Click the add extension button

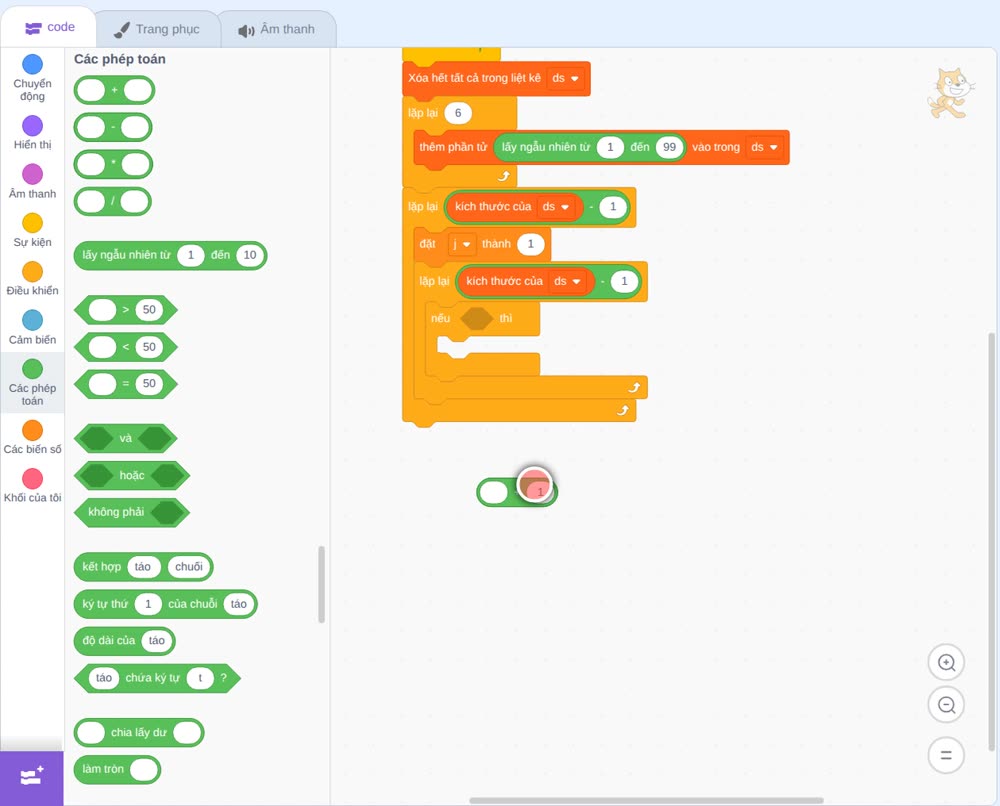coord(32,777)
